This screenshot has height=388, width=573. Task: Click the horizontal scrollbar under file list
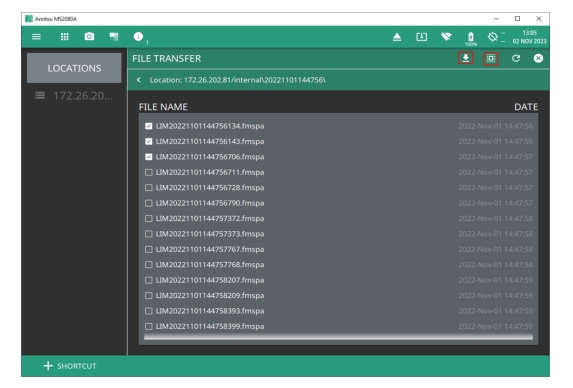pyautogui.click(x=338, y=337)
